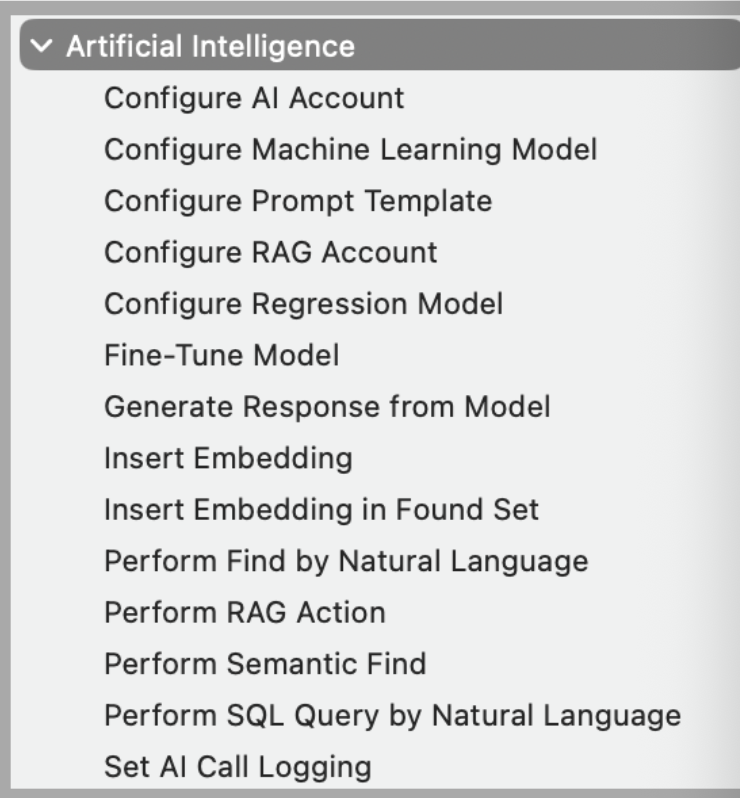740x798 pixels.
Task: Click the word Model in Fine-Tune Model
Action: 296,355
